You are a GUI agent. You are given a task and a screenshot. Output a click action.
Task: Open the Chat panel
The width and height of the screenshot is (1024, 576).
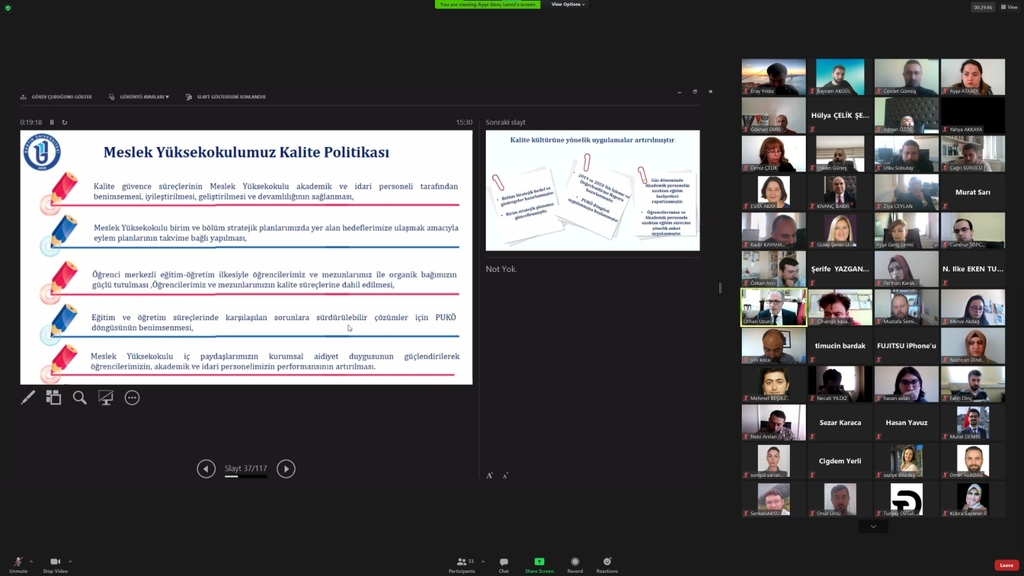click(504, 562)
